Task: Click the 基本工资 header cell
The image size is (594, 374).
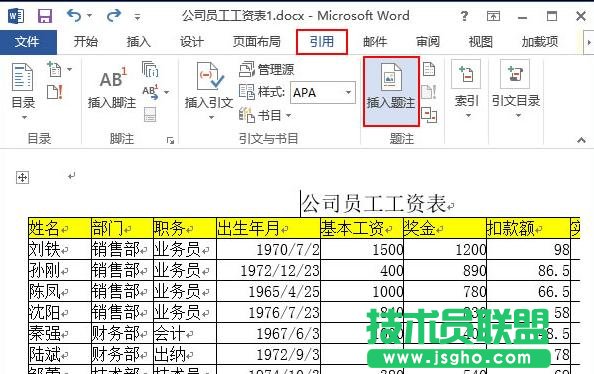Action: pos(362,228)
